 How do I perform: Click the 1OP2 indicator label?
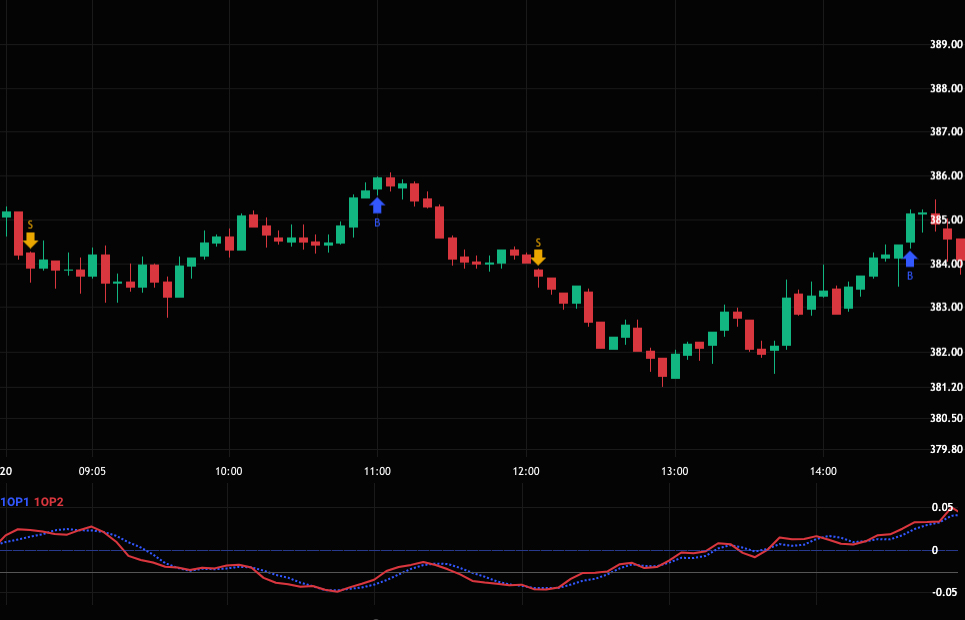coord(48,502)
